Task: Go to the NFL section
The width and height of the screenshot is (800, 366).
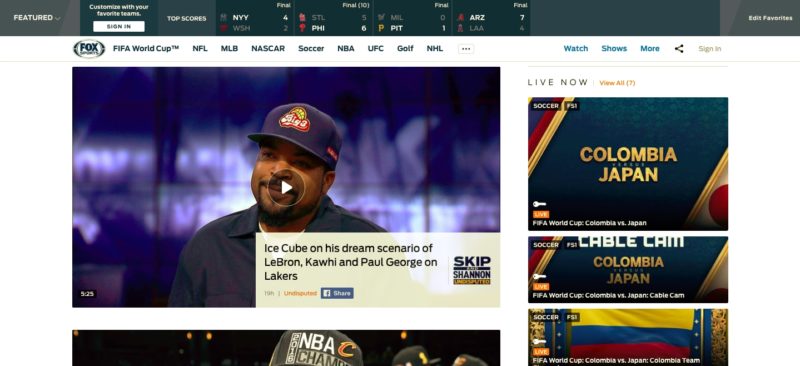Action: [x=200, y=48]
